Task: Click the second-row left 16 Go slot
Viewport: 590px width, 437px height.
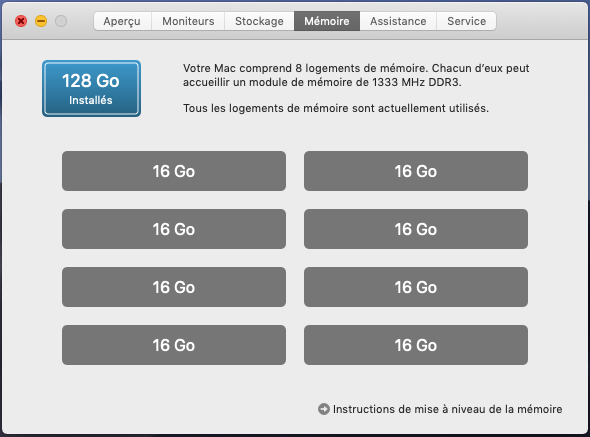Action: click(x=174, y=229)
